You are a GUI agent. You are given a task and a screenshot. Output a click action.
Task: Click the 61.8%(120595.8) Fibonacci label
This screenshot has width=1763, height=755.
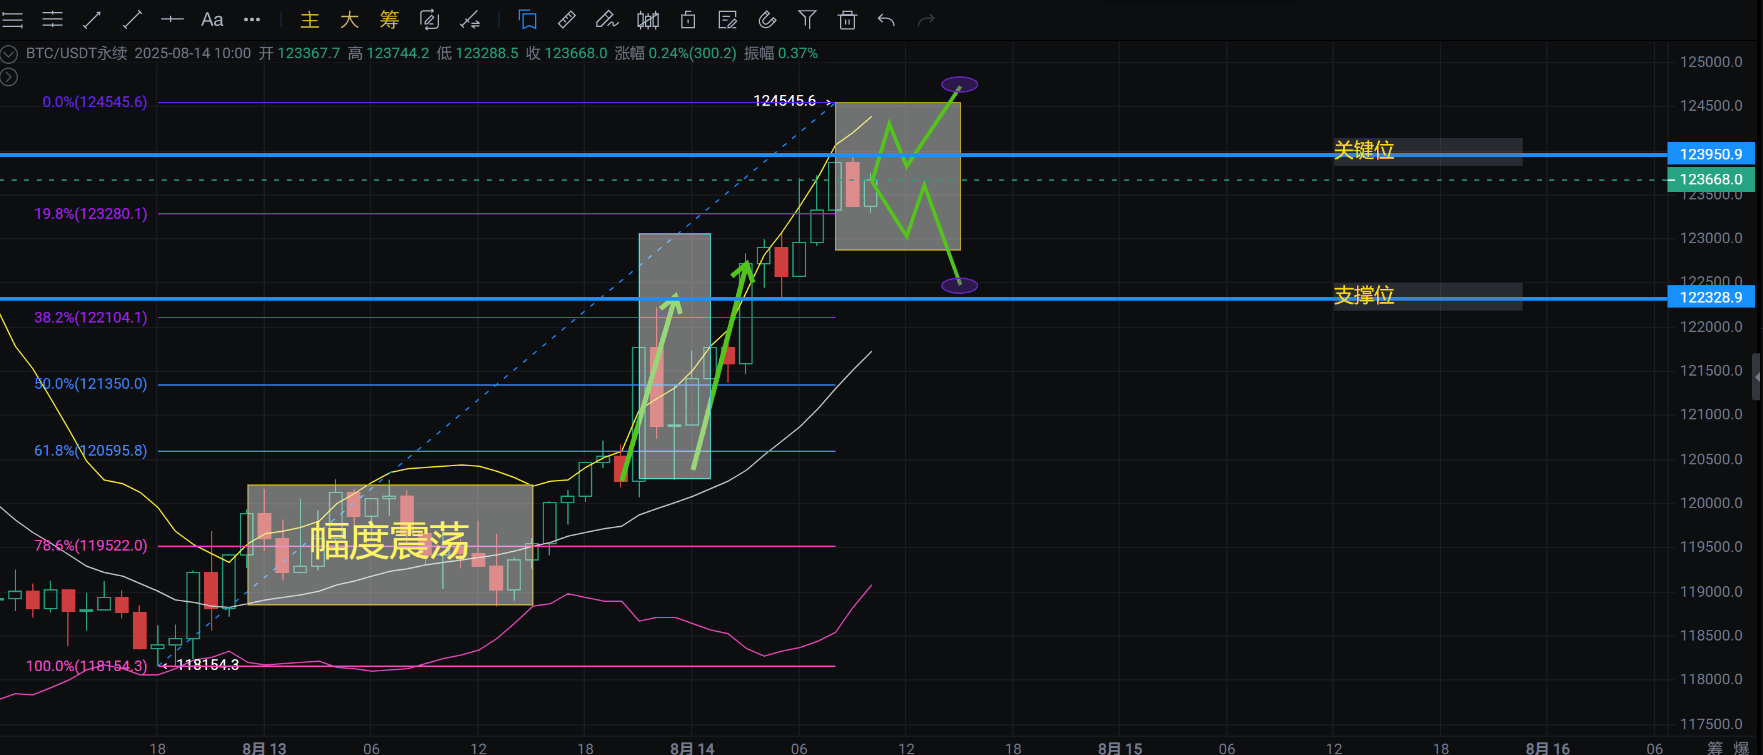(91, 450)
